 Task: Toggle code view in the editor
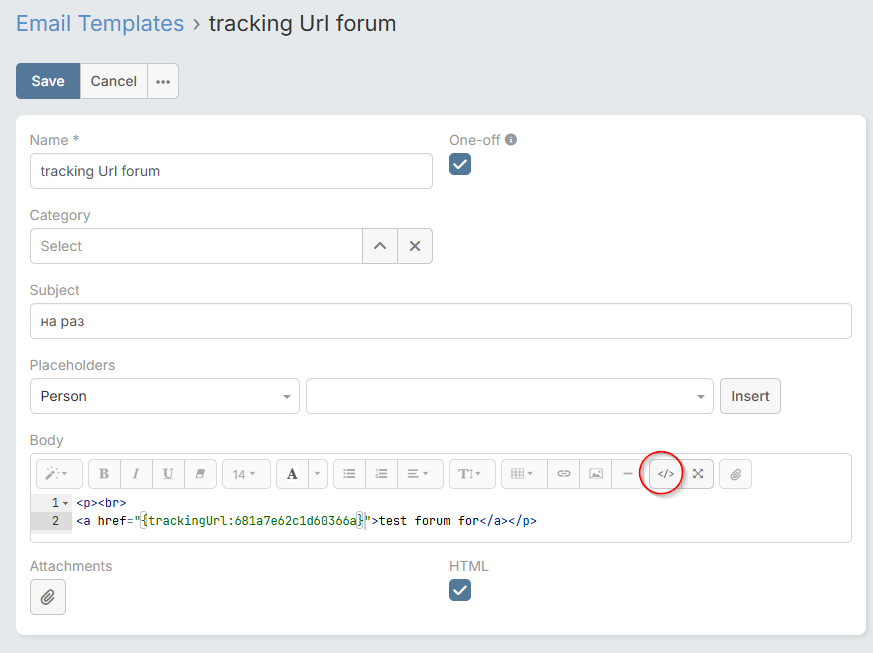pyautogui.click(x=666, y=474)
